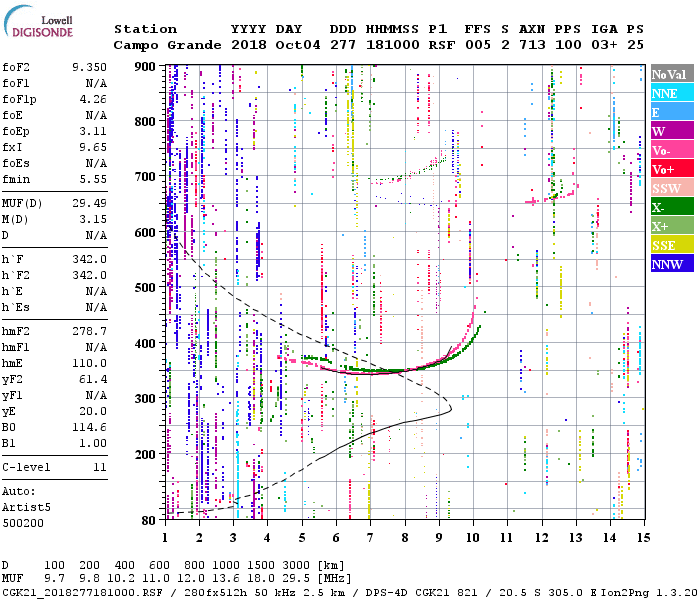Click the M(D) value 3.15
This screenshot has height=600, width=700.
click(93, 219)
